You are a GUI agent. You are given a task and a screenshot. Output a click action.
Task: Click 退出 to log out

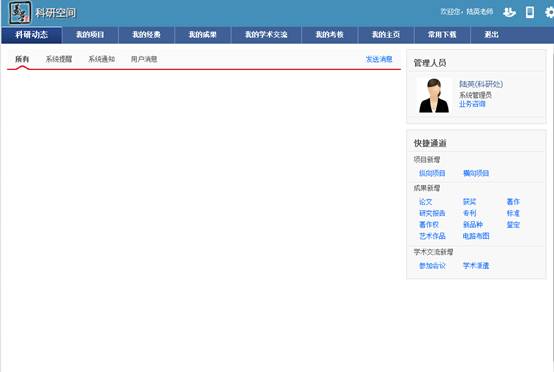tap(491, 35)
